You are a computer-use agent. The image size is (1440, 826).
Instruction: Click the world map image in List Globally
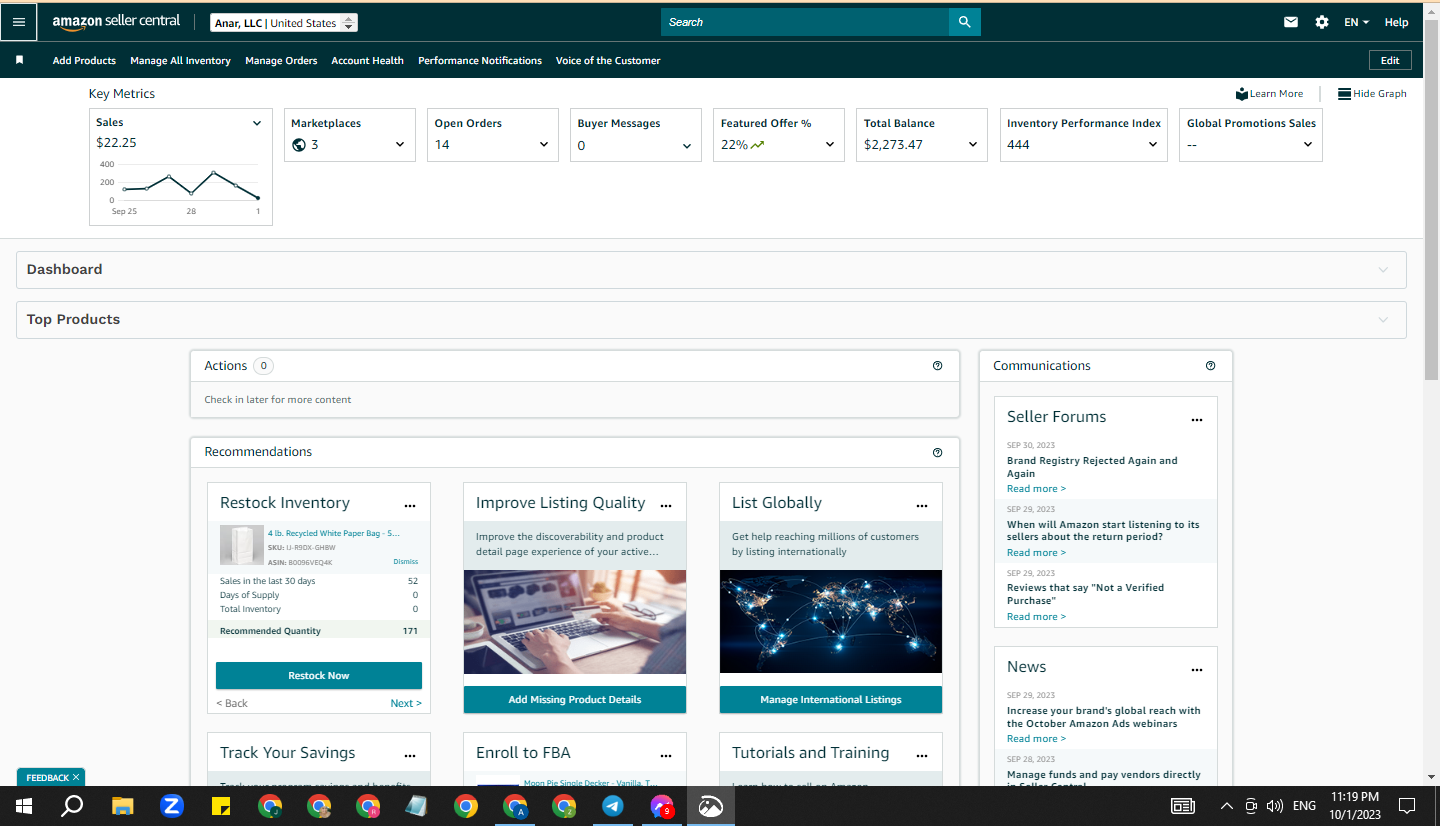coord(831,622)
